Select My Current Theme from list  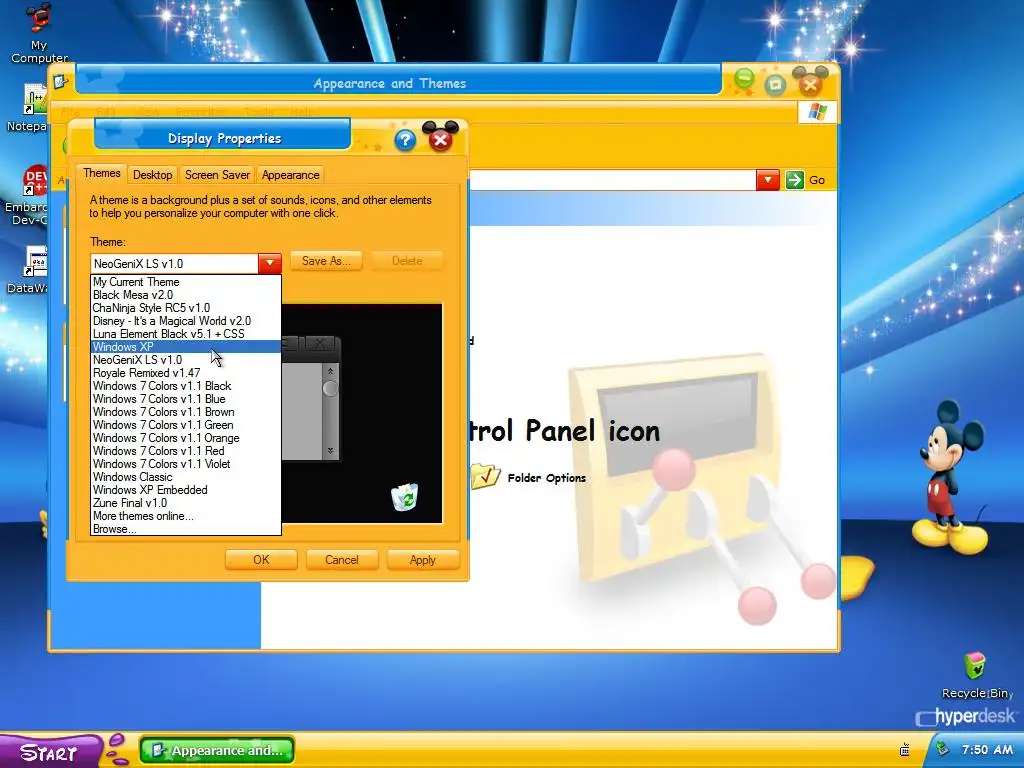(x=186, y=281)
